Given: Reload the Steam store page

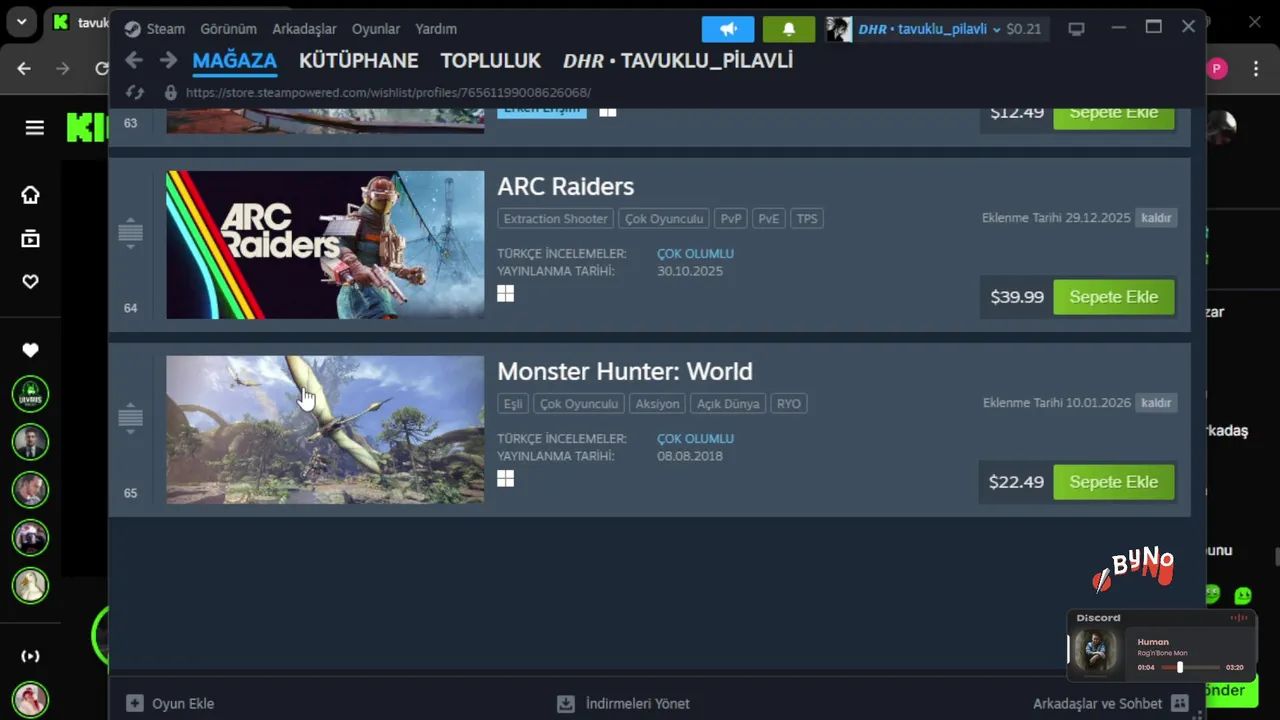Looking at the screenshot, I should point(134,92).
